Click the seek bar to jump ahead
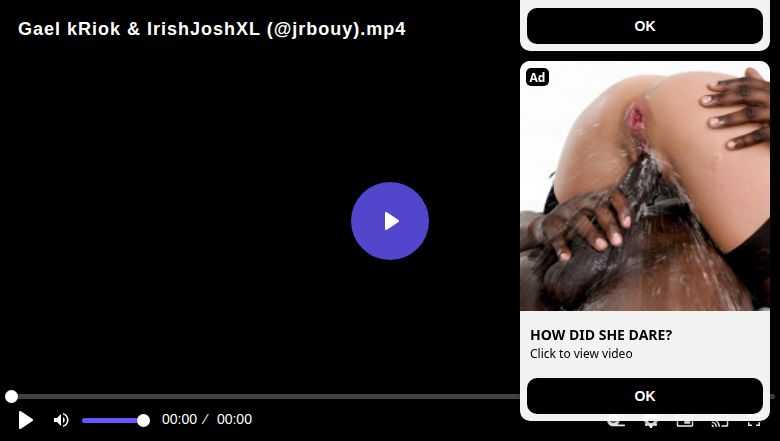This screenshot has width=780, height=441. coord(264,396)
